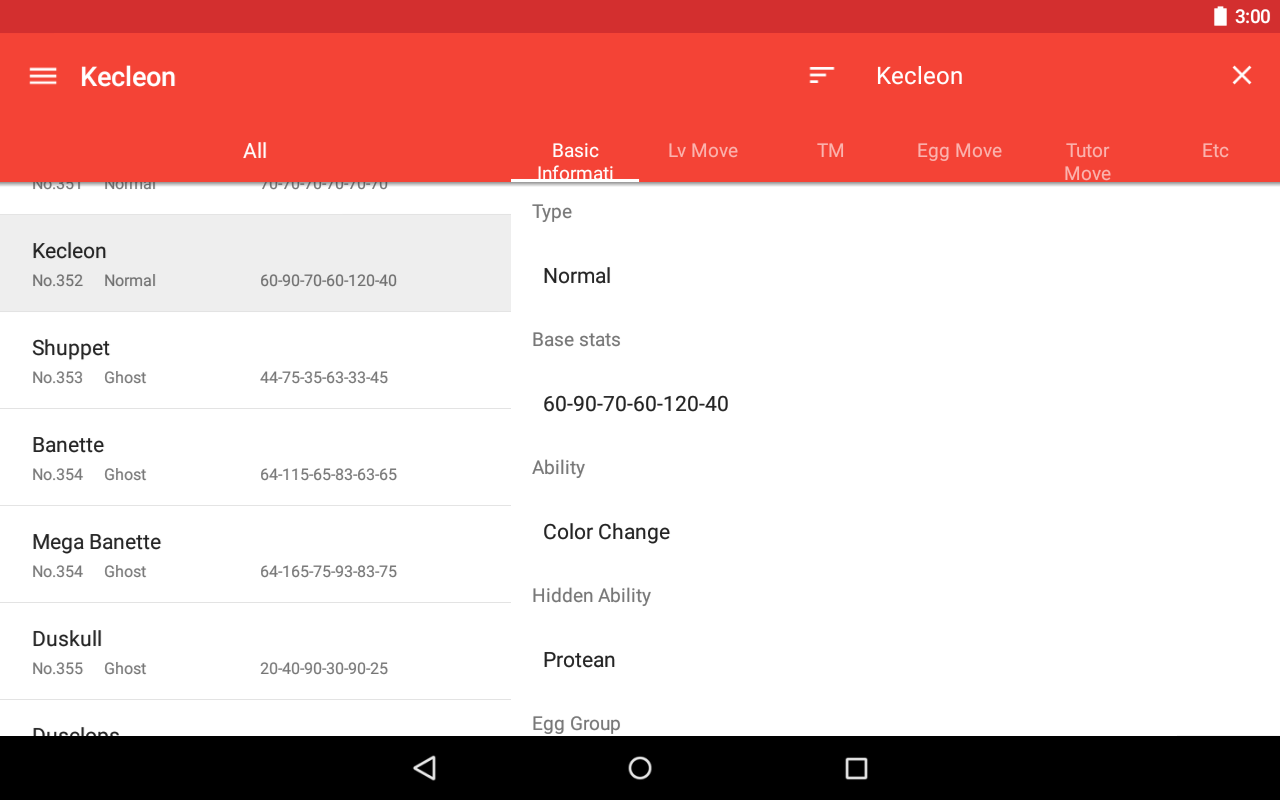Tap No.355 under Duskull
Image resolution: width=1280 pixels, height=800 pixels.
point(57,669)
